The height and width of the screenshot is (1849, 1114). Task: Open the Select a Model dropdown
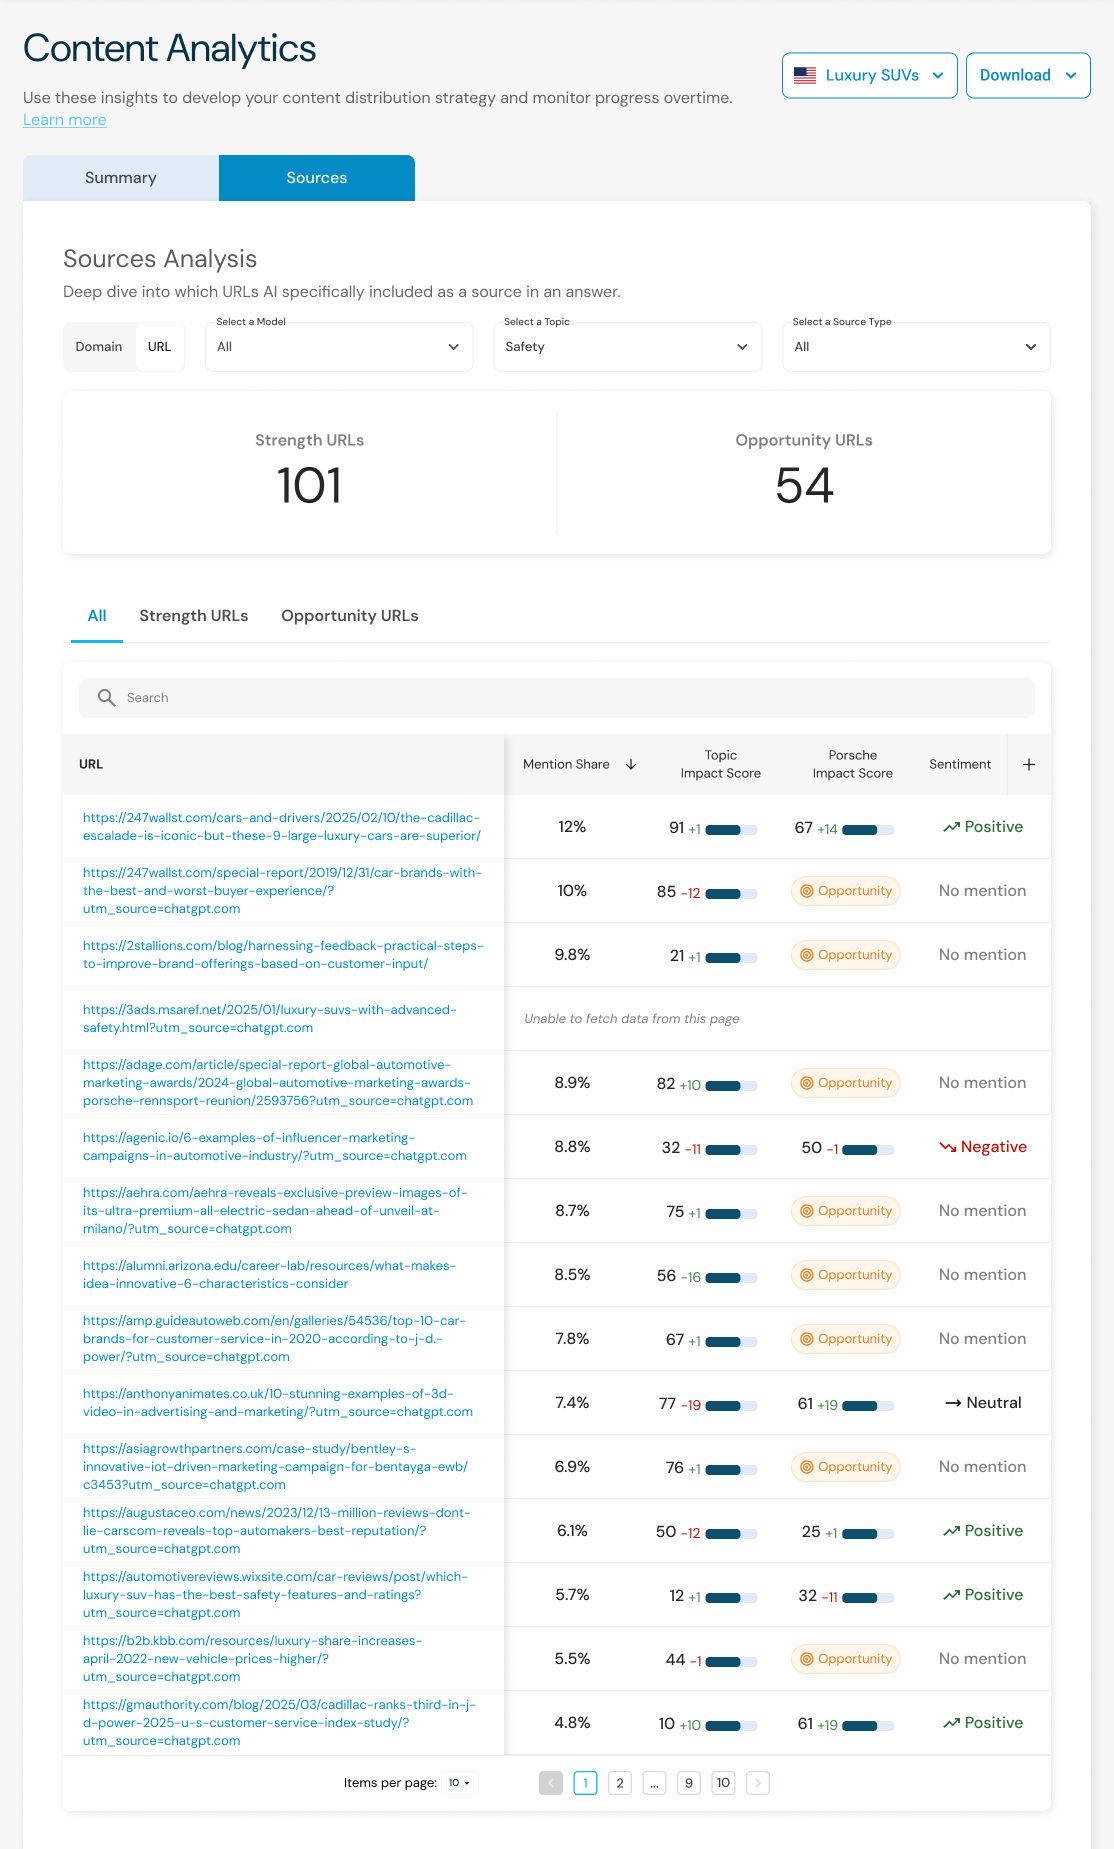[339, 347]
